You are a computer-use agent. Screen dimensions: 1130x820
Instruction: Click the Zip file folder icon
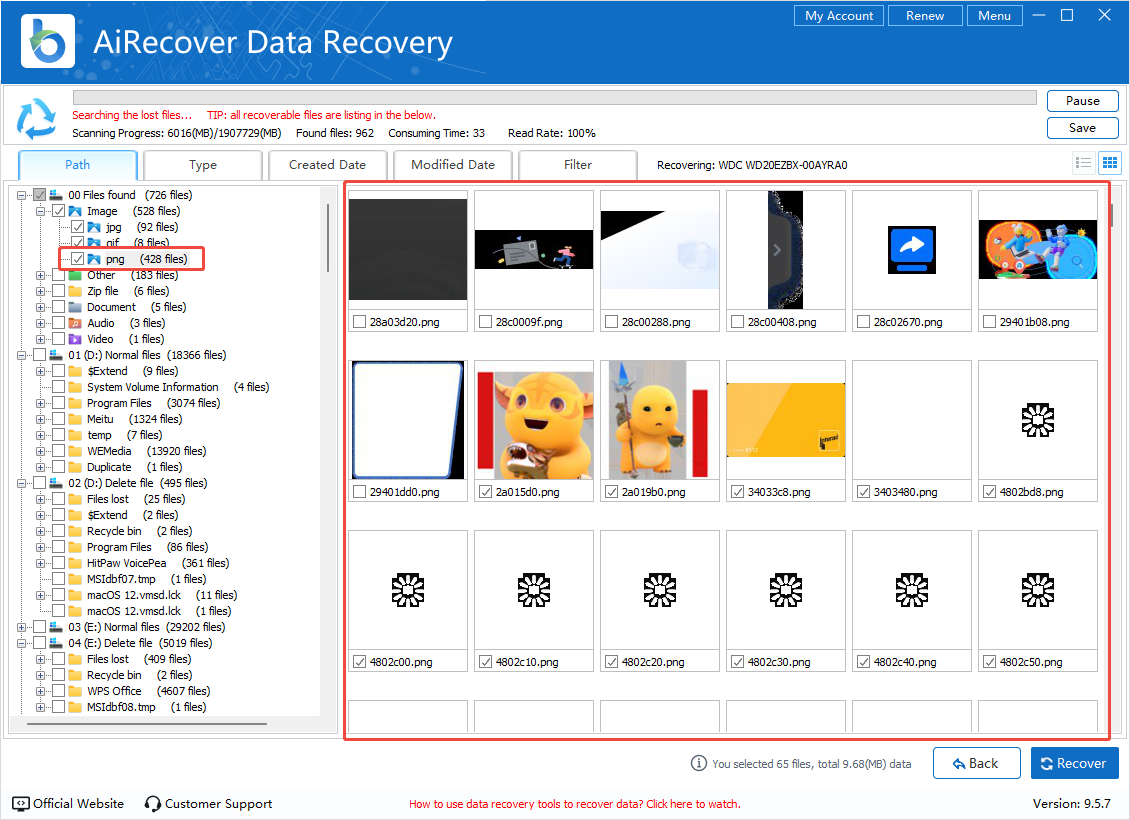click(75, 291)
